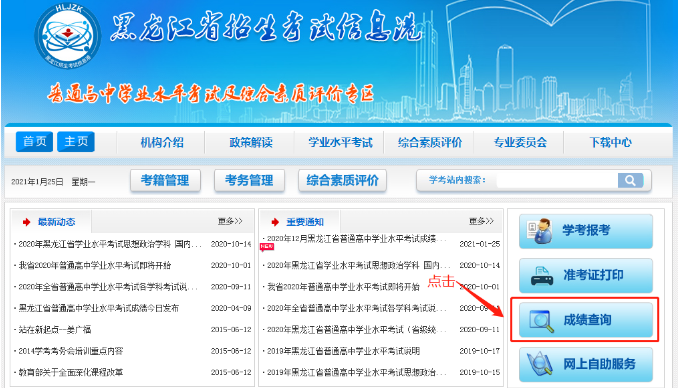Open the 学业水平考试 menu item

(x=340, y=142)
